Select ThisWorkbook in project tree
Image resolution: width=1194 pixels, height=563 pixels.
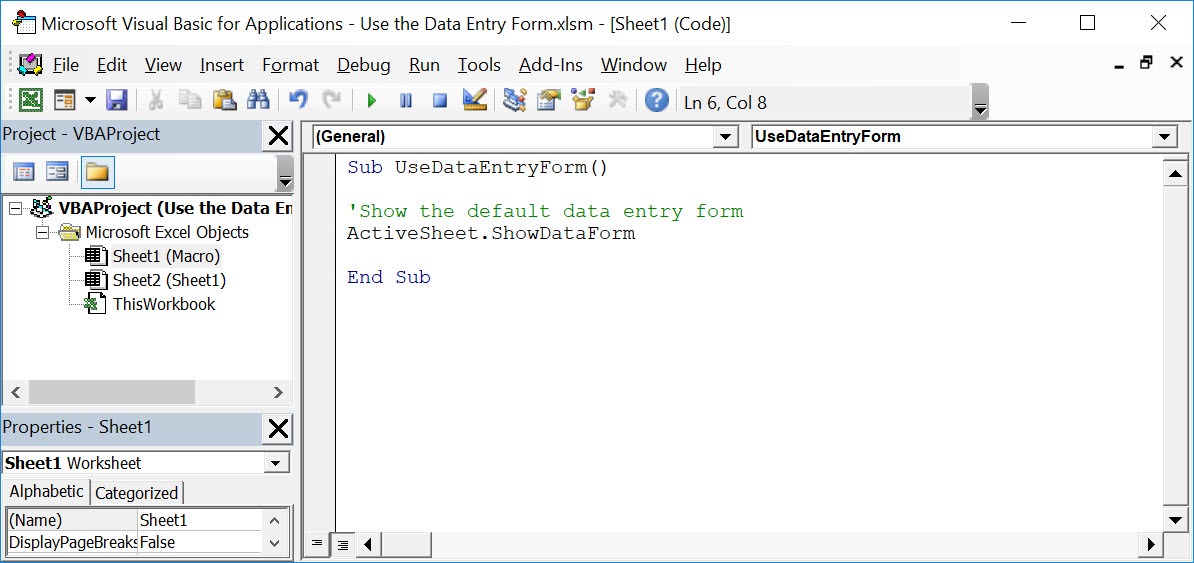pyautogui.click(x=164, y=304)
